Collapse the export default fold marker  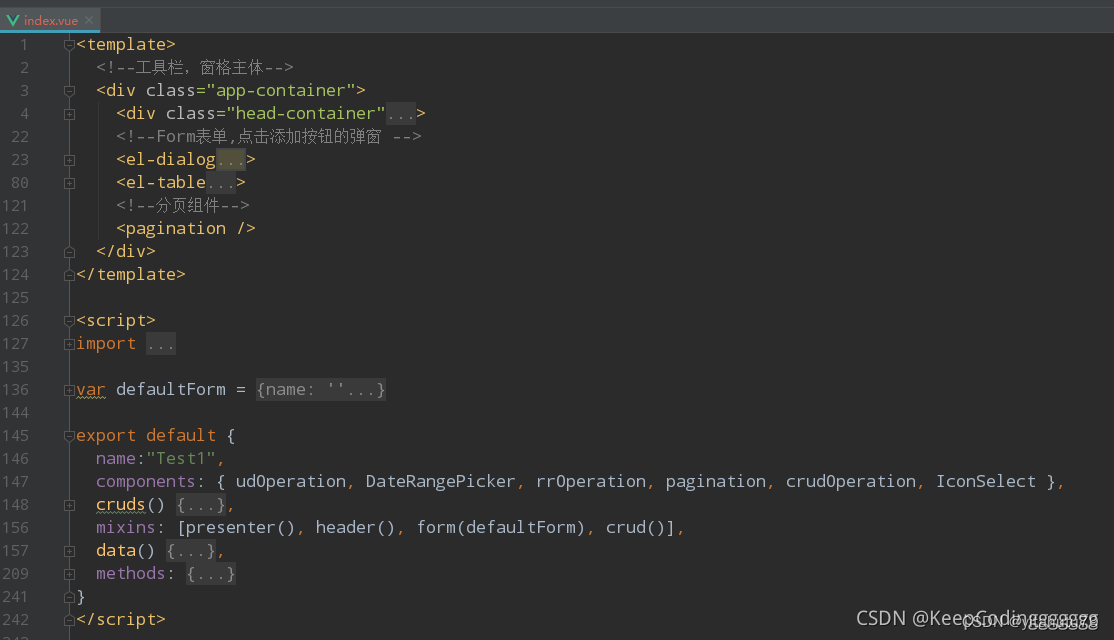[69, 435]
